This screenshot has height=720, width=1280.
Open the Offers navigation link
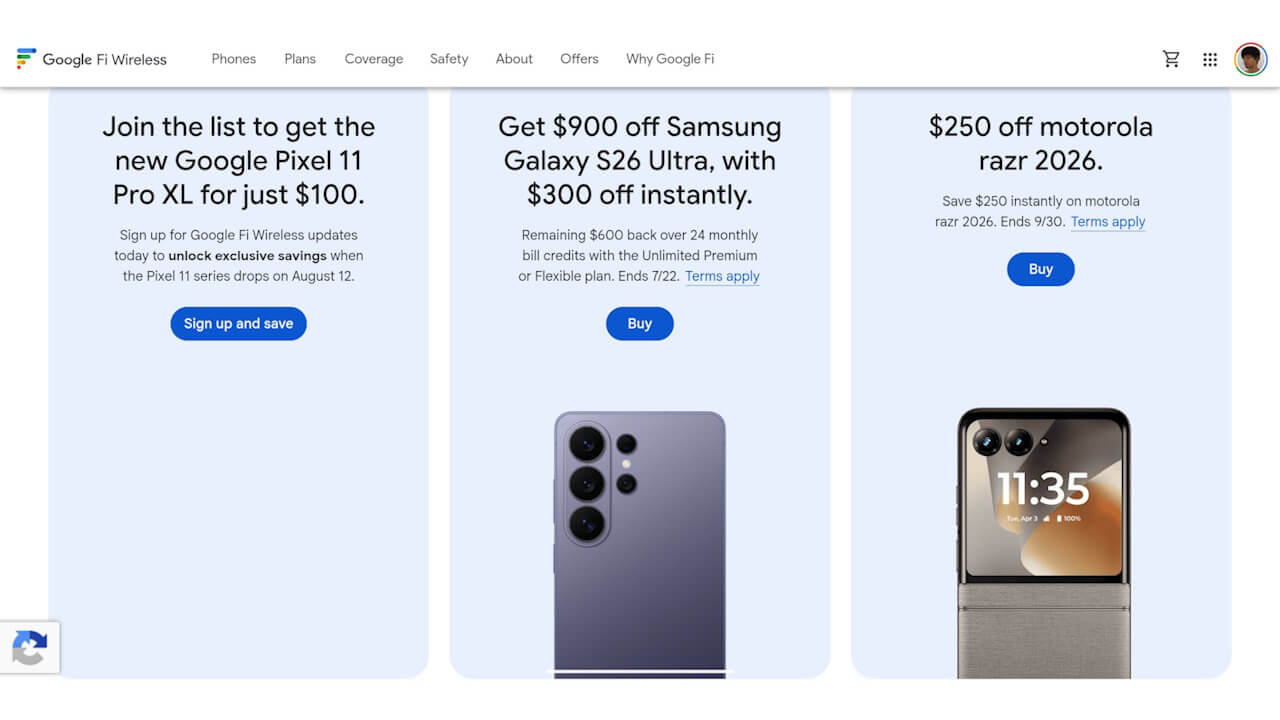(x=579, y=59)
